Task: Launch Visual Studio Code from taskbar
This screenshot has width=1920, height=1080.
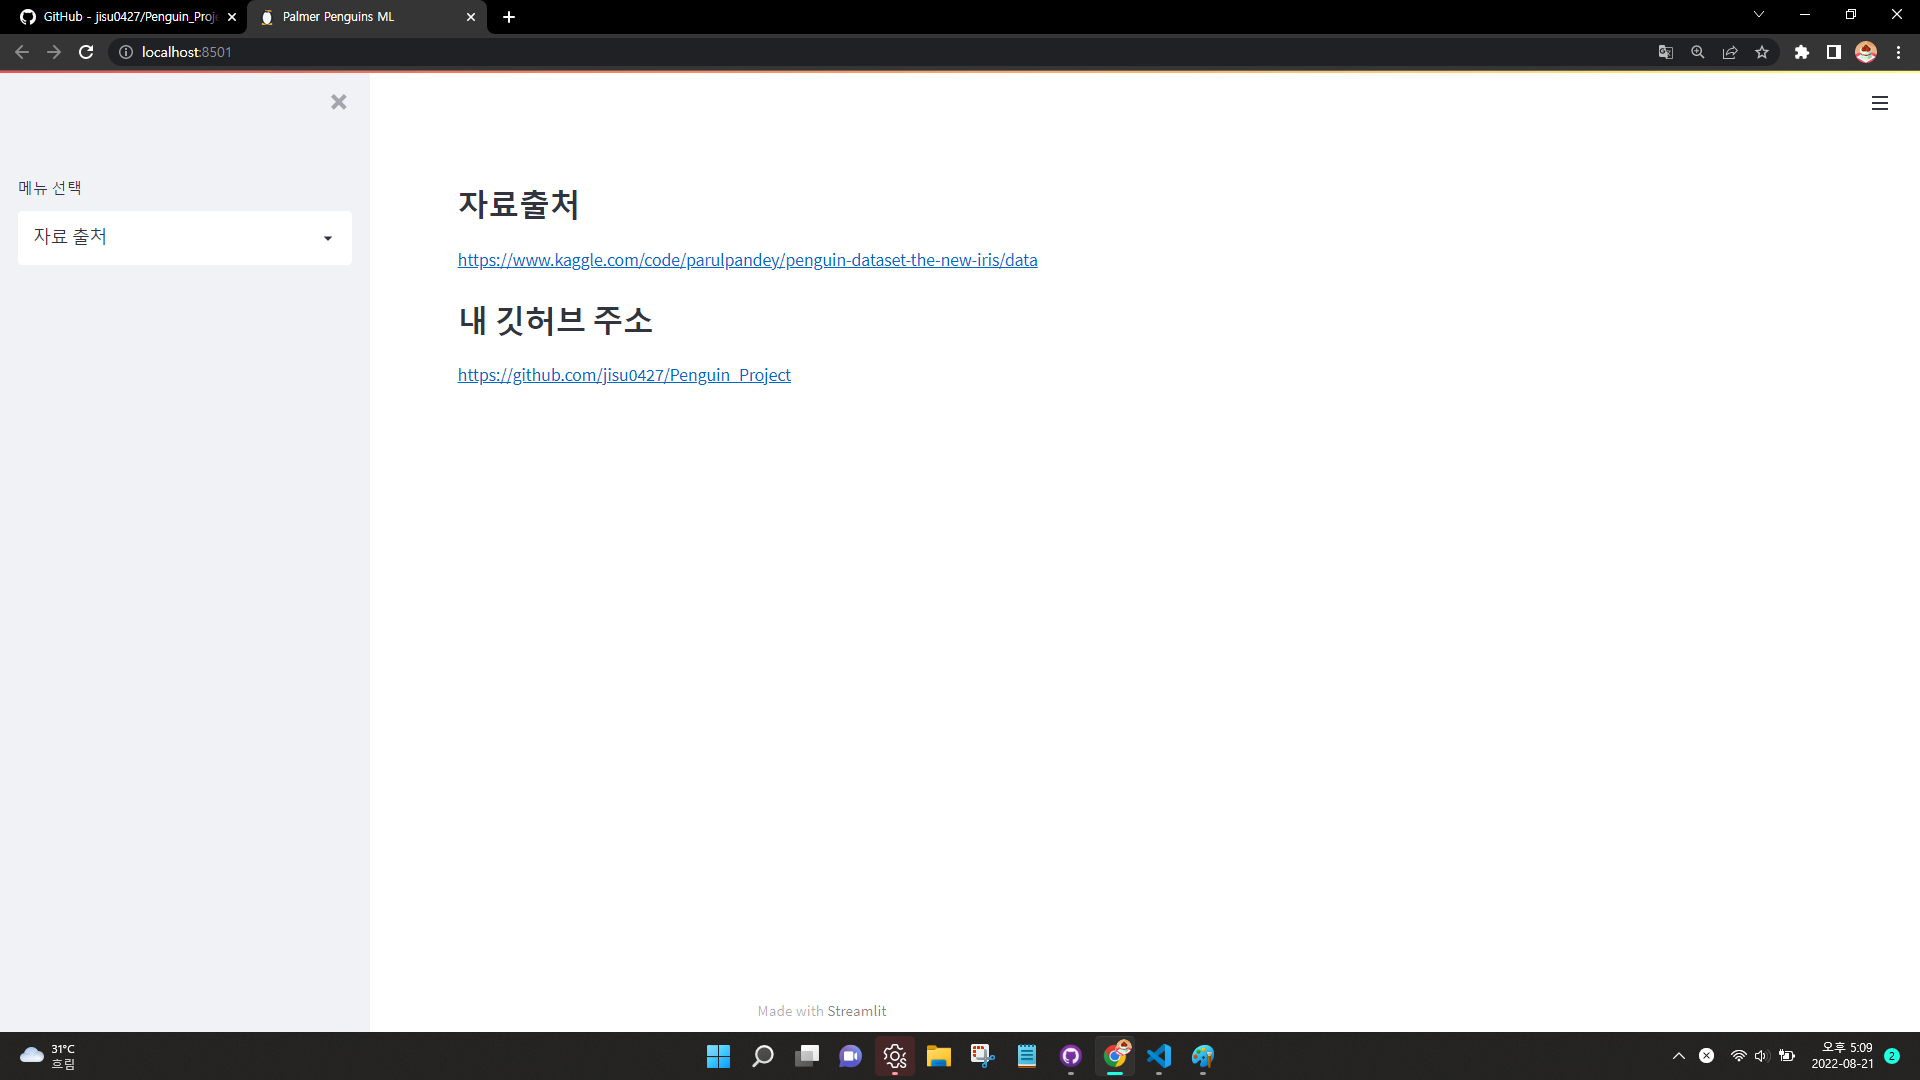Action: click(x=1159, y=1056)
